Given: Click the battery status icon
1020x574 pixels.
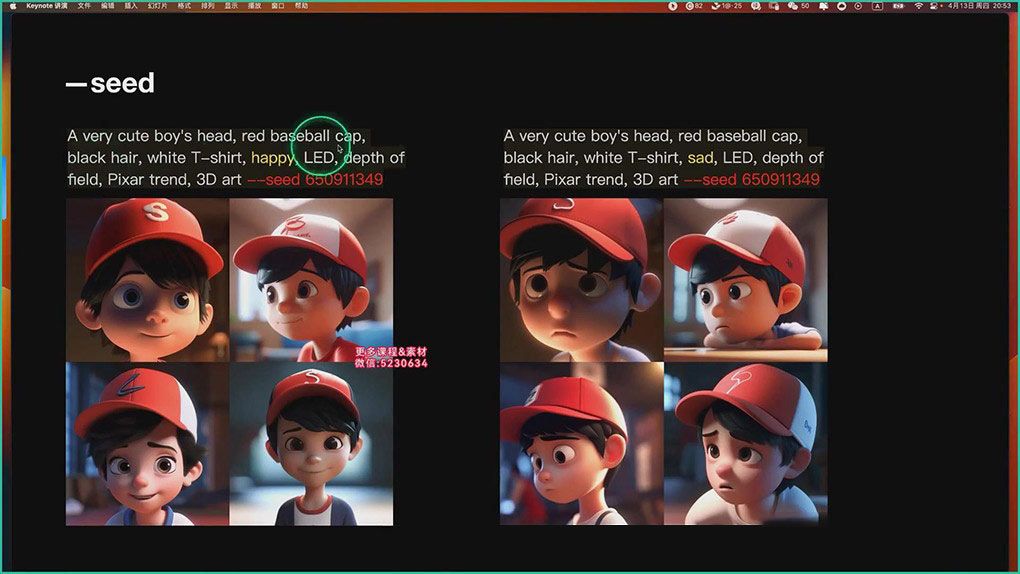Looking at the screenshot, I should pos(897,5).
